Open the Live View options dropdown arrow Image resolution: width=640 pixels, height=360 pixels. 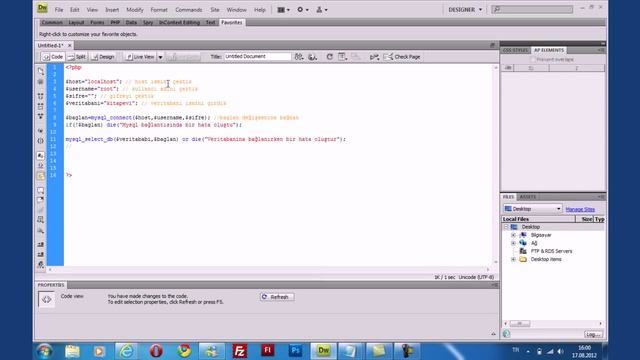(x=160, y=57)
